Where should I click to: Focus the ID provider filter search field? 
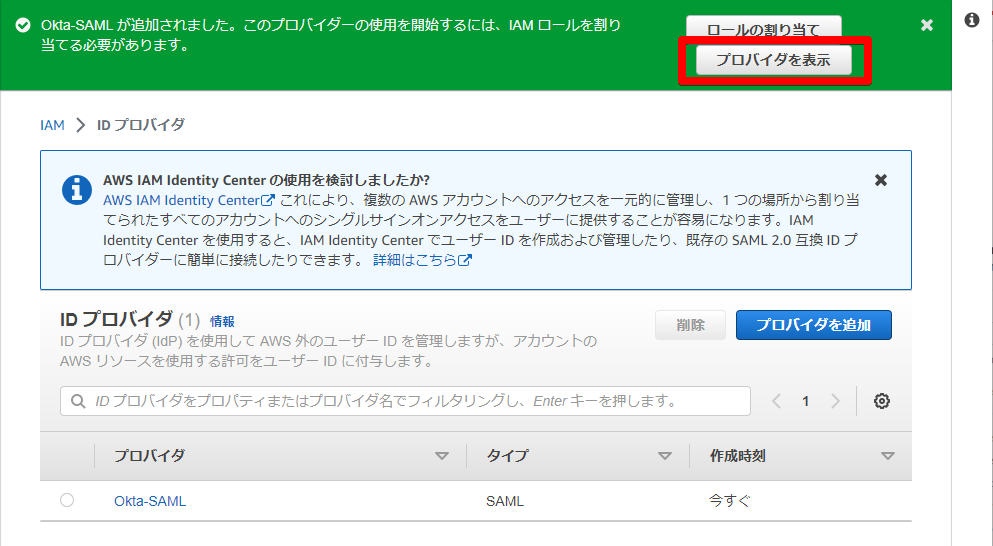tap(410, 401)
